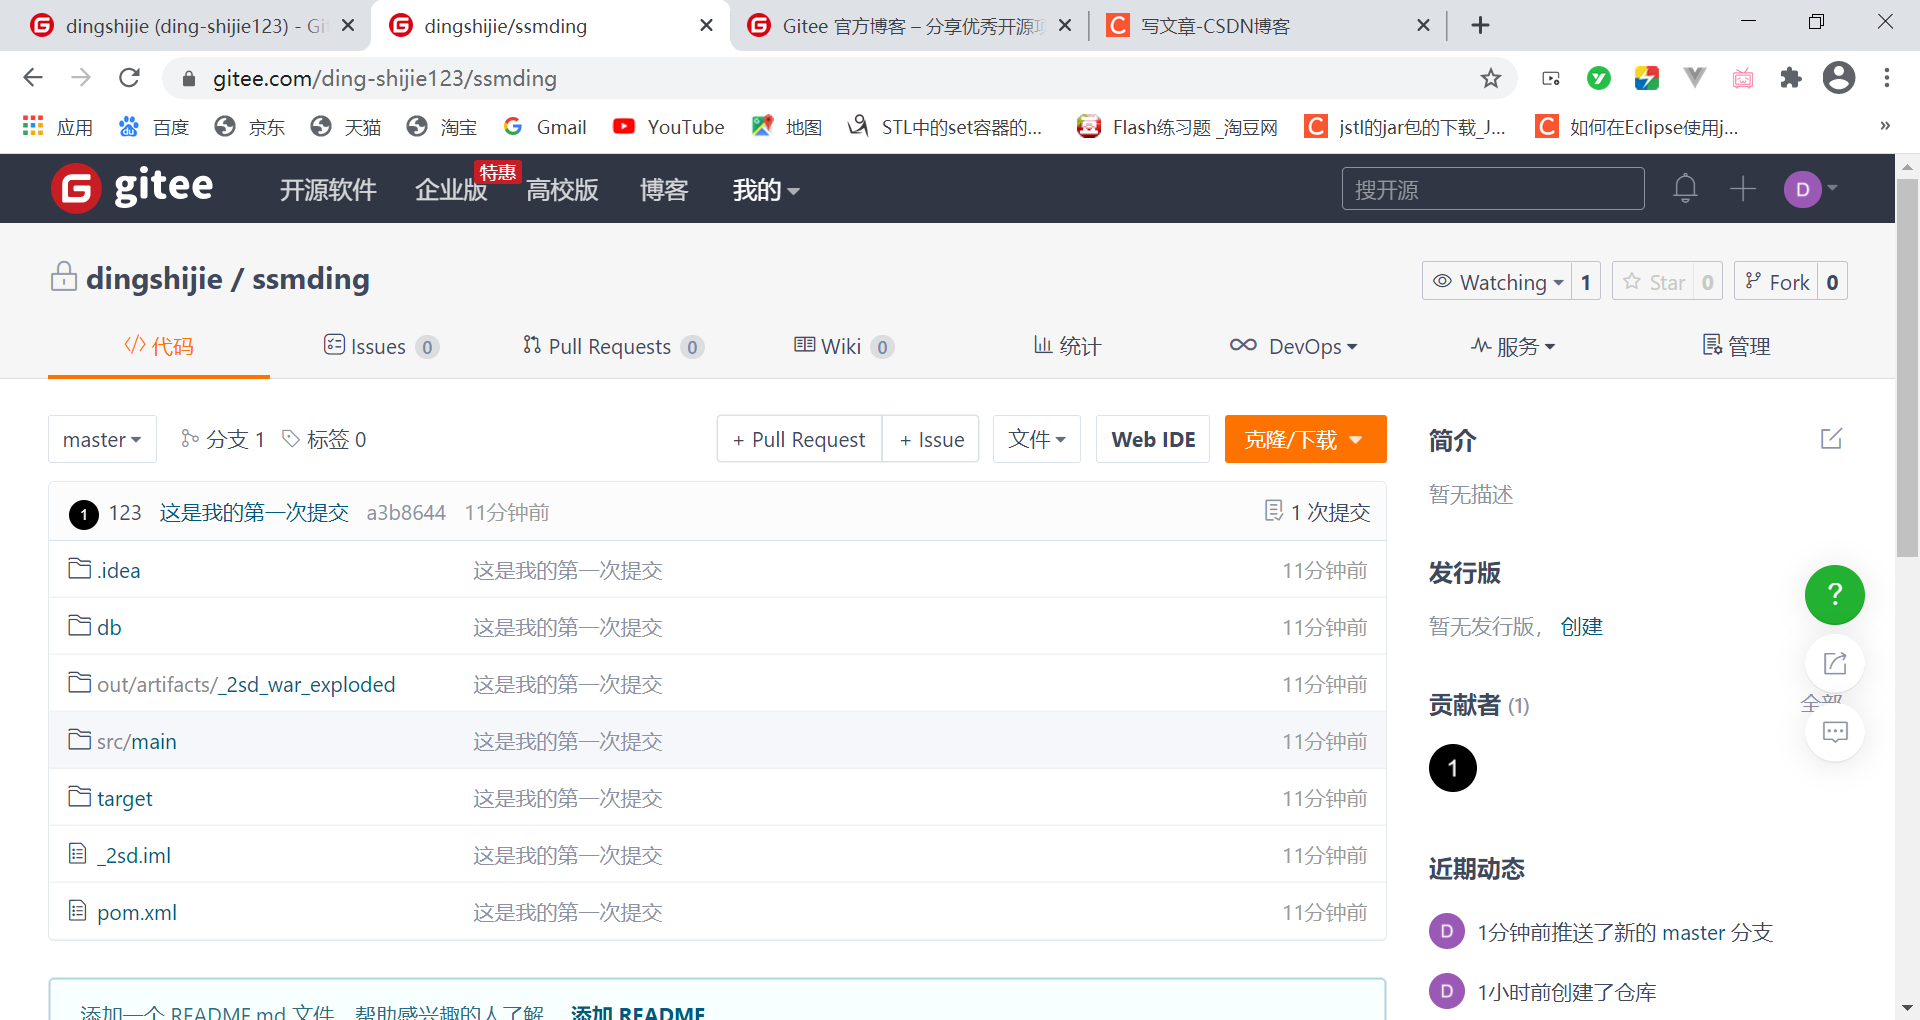
Task: Click 分支 1 branches link
Action: tap(222, 439)
